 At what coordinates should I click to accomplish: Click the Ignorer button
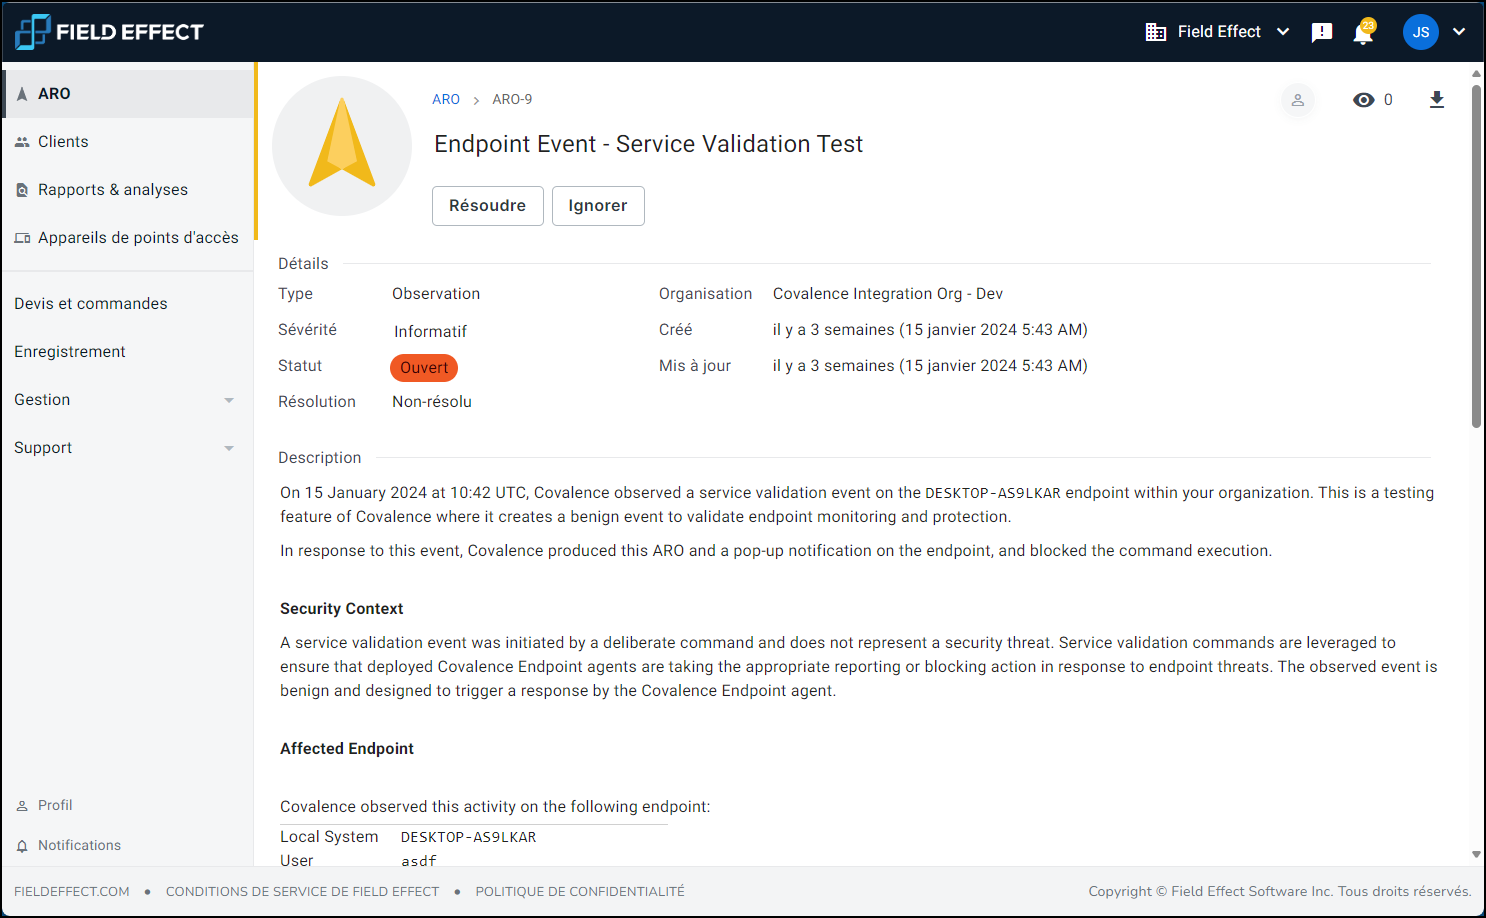click(598, 206)
